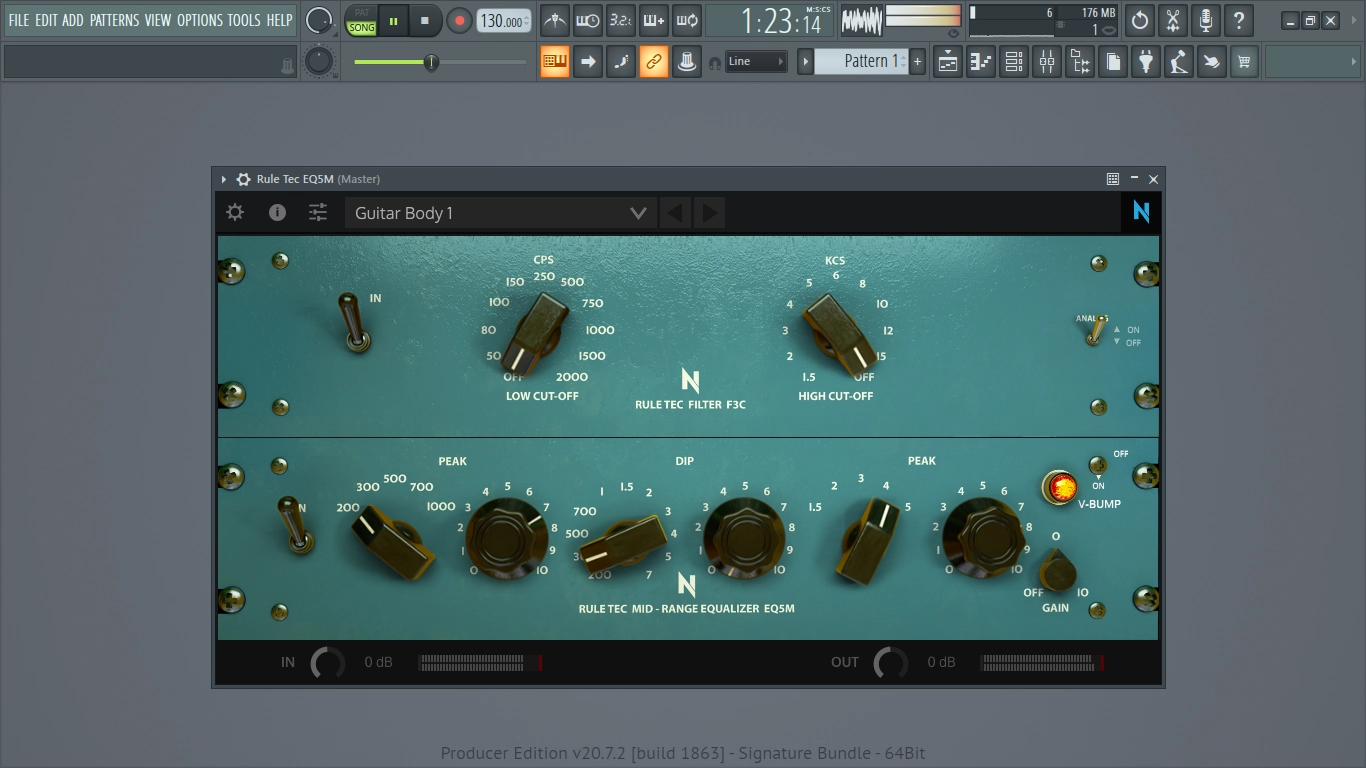Open the TOOLS menu
Screen dimensions: 1366x768
[244, 20]
